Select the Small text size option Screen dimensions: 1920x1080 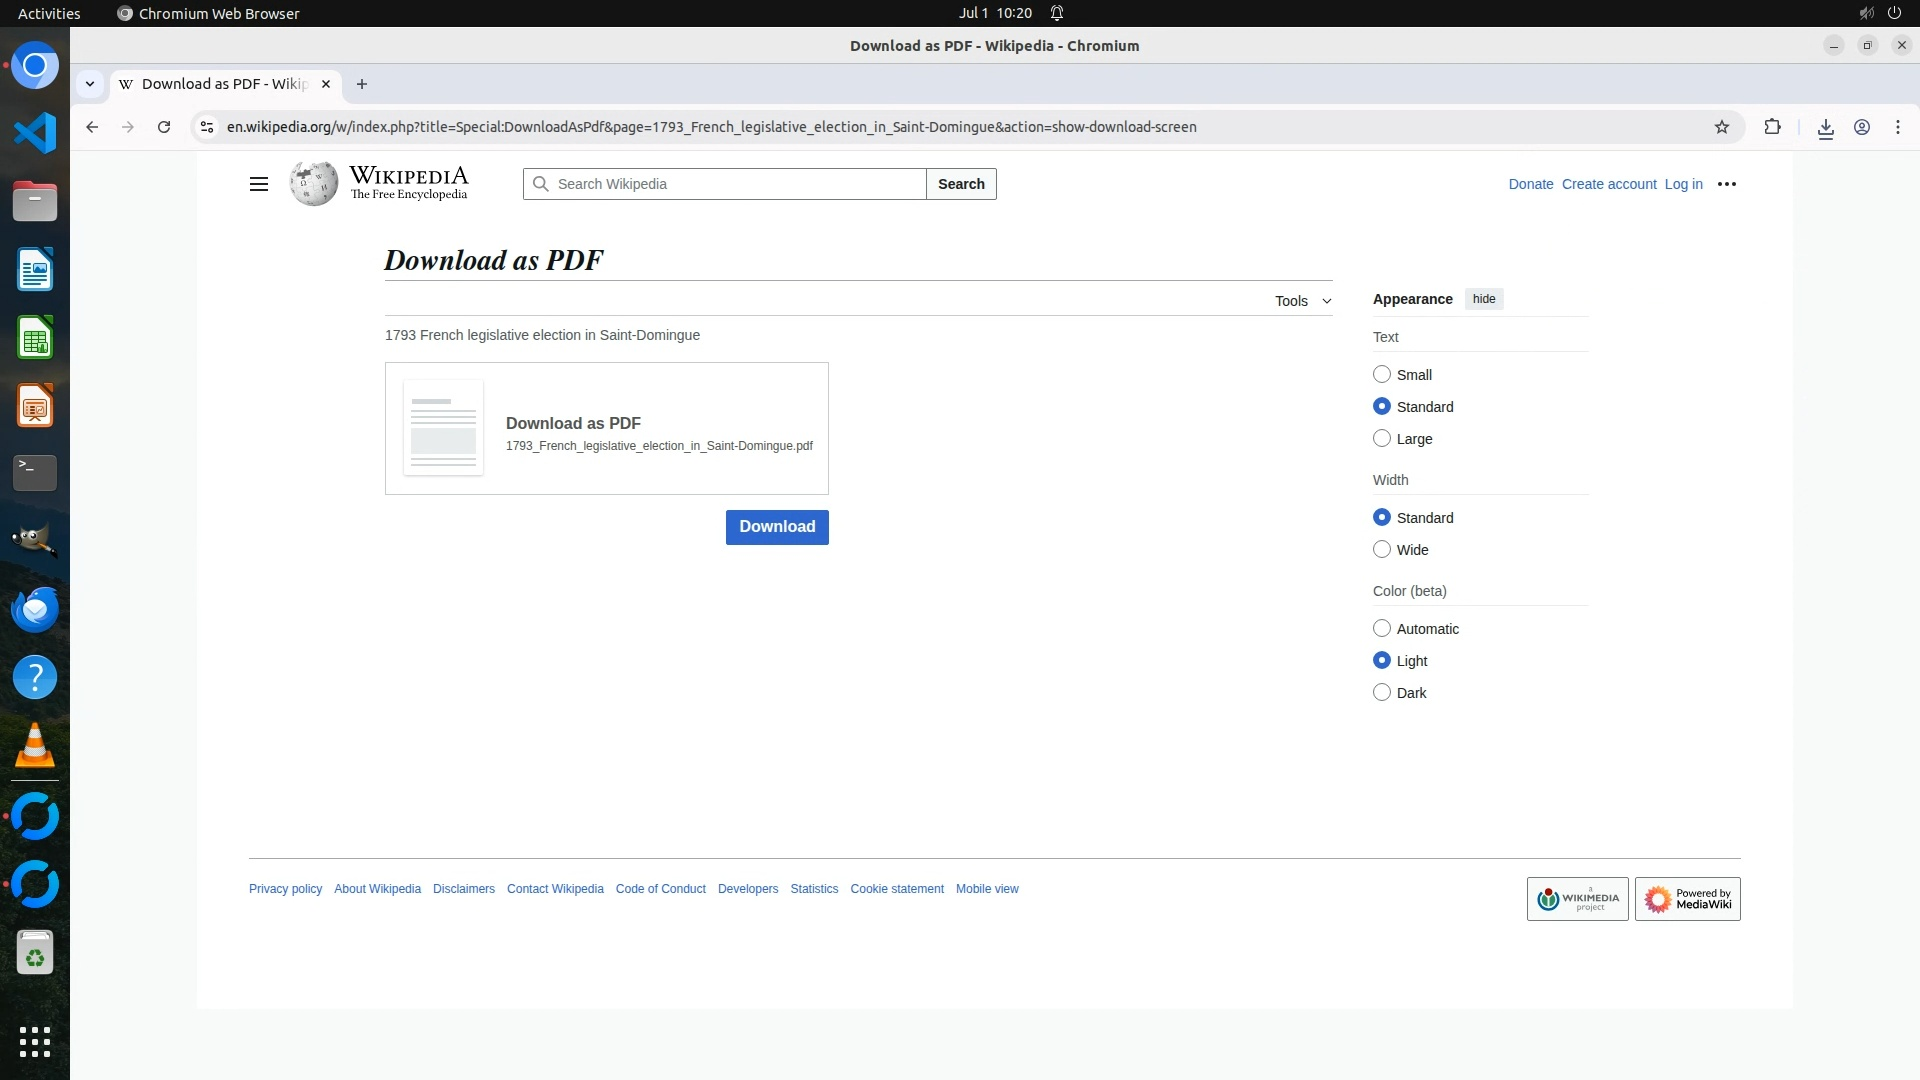tap(1382, 374)
